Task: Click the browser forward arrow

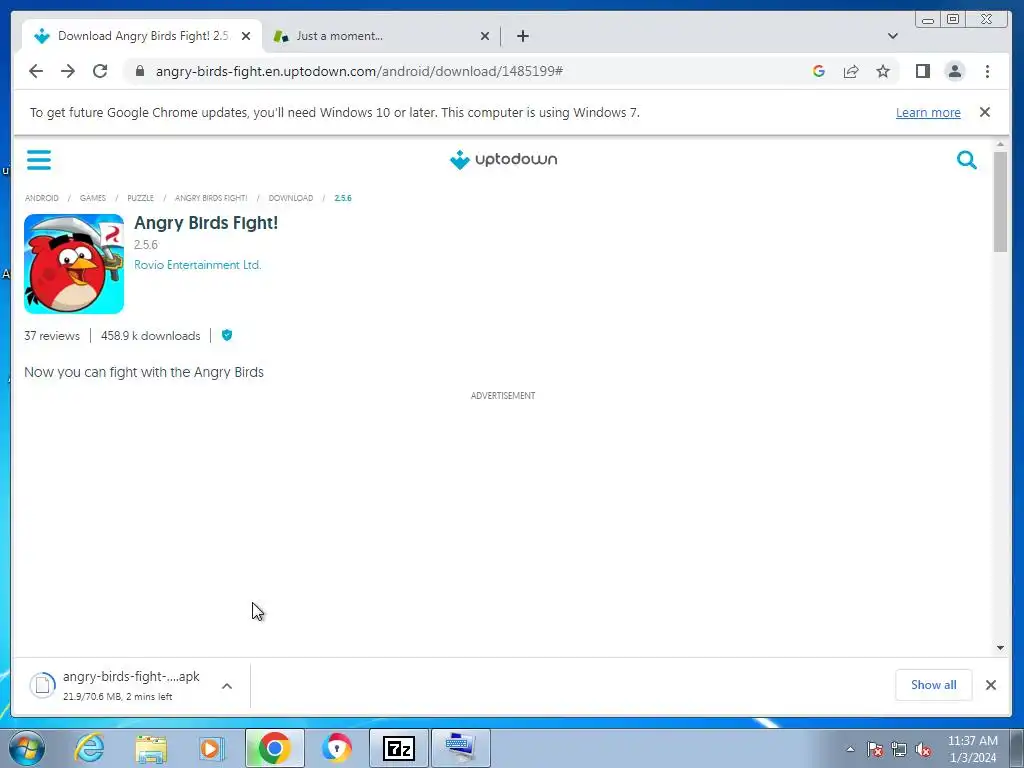Action: (x=68, y=71)
